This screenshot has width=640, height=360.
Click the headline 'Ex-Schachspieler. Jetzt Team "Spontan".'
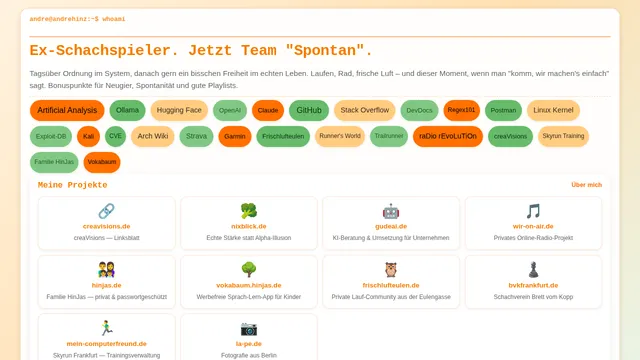(201, 51)
